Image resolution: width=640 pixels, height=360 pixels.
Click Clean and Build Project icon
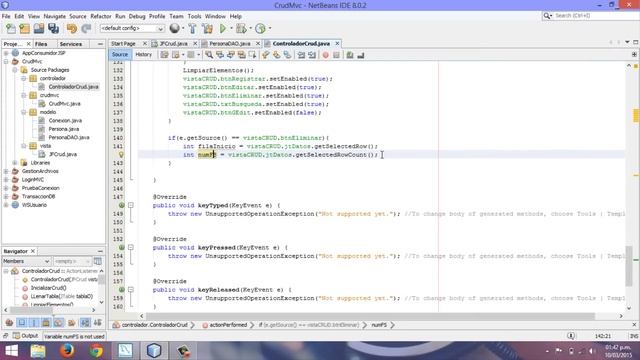point(207,29)
